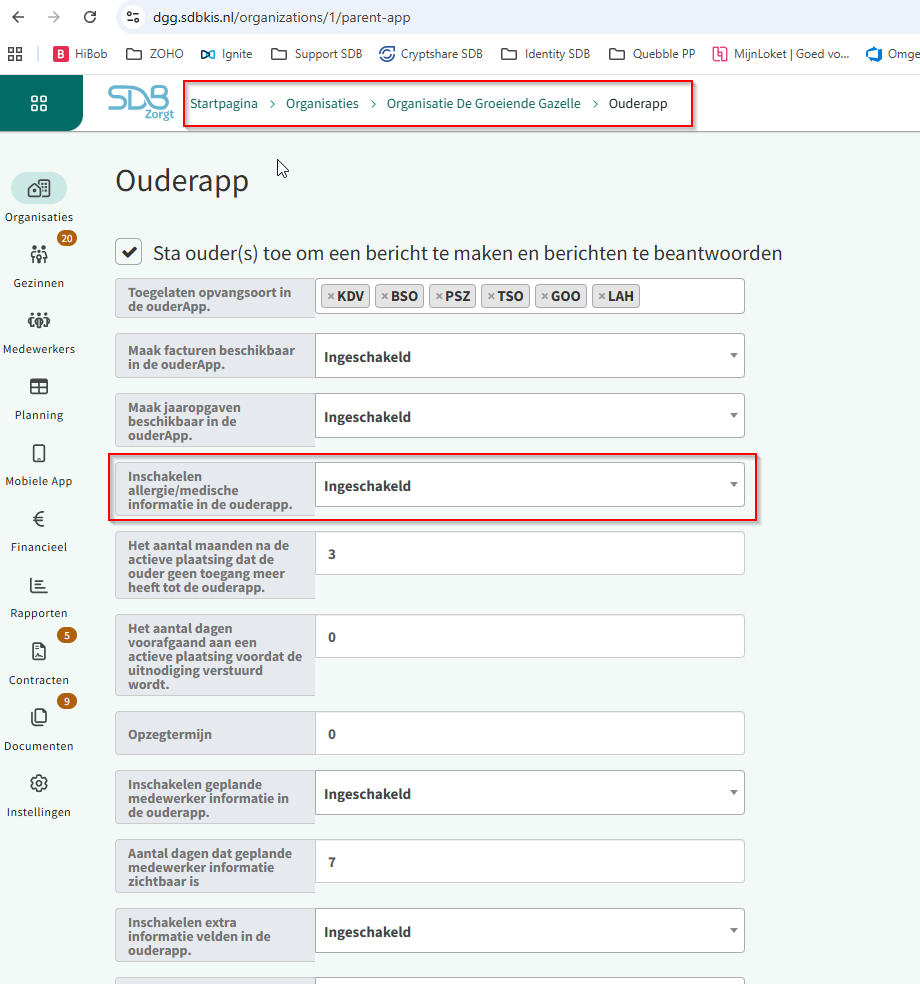920x984 pixels.
Task: Click the 'Aantal dagen dat geplande' field
Action: coord(530,862)
